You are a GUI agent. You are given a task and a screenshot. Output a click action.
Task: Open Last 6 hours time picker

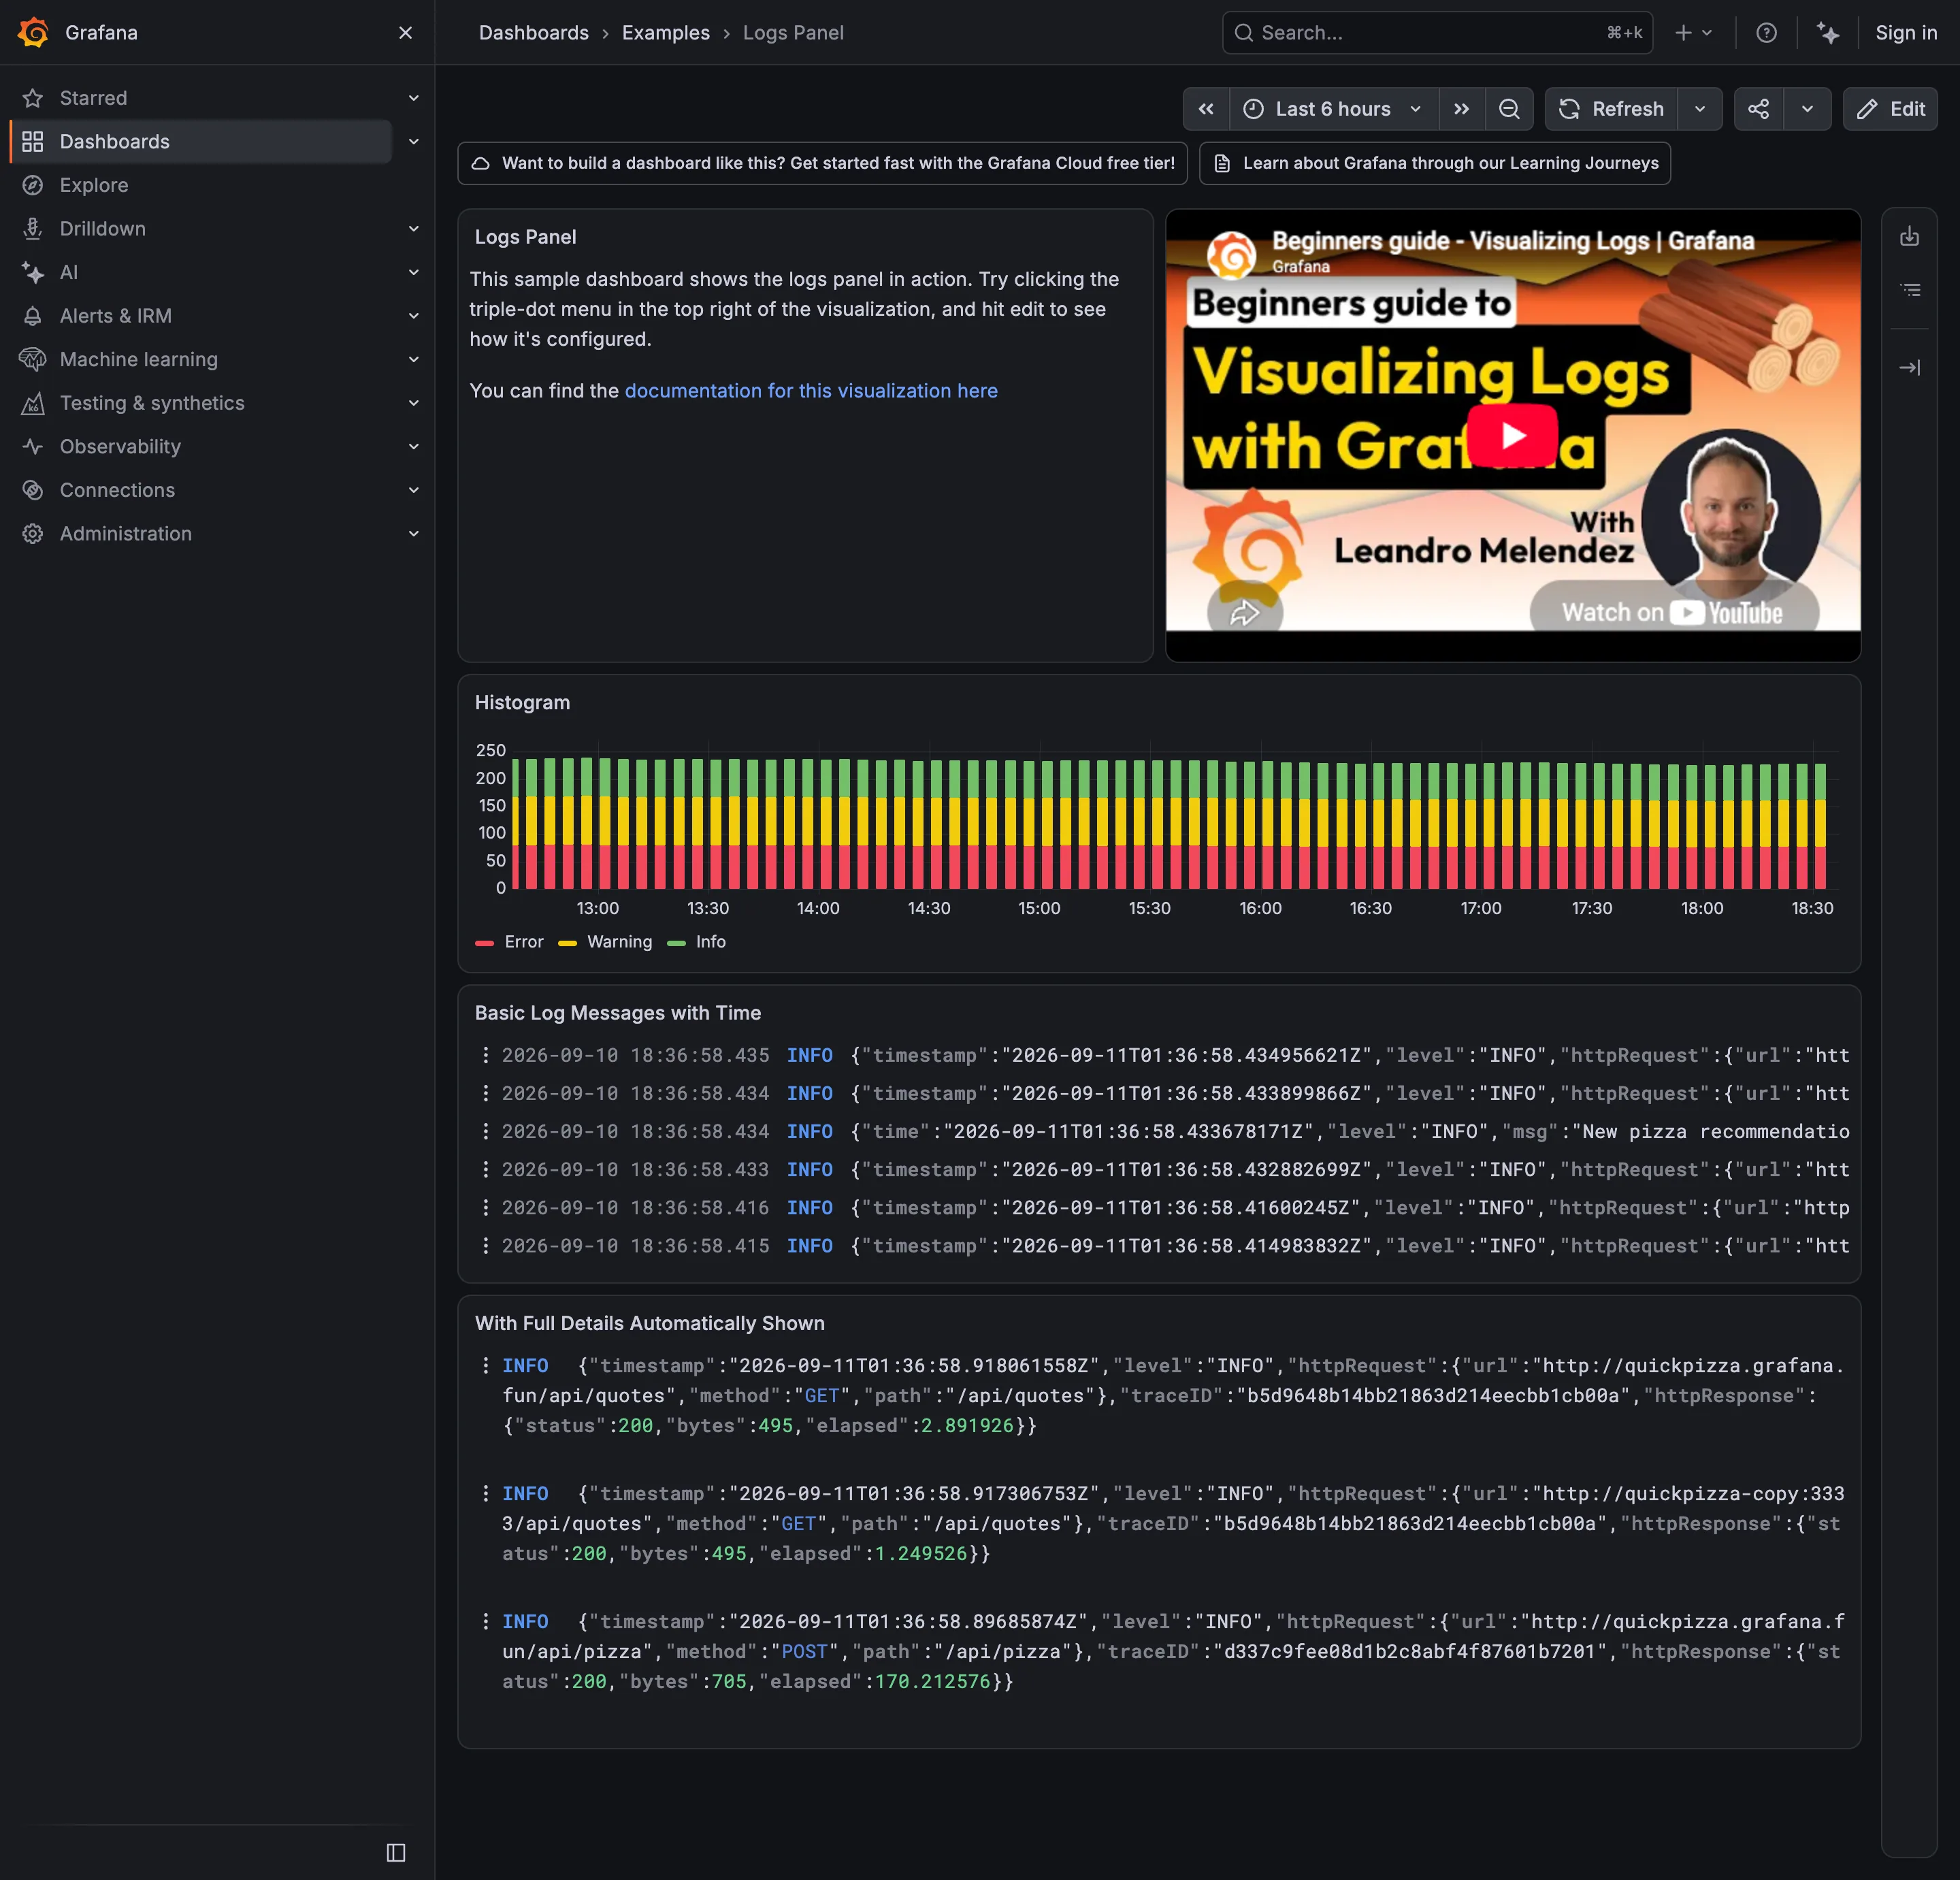[x=1333, y=109]
